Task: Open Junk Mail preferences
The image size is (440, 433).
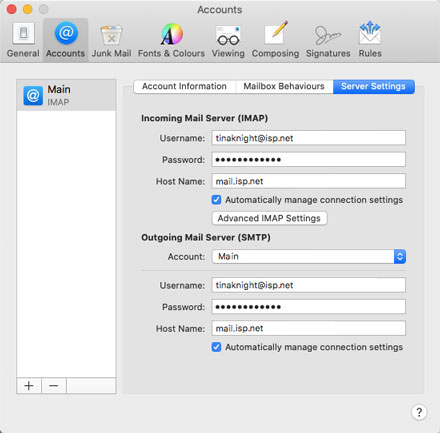Action: 111,40
